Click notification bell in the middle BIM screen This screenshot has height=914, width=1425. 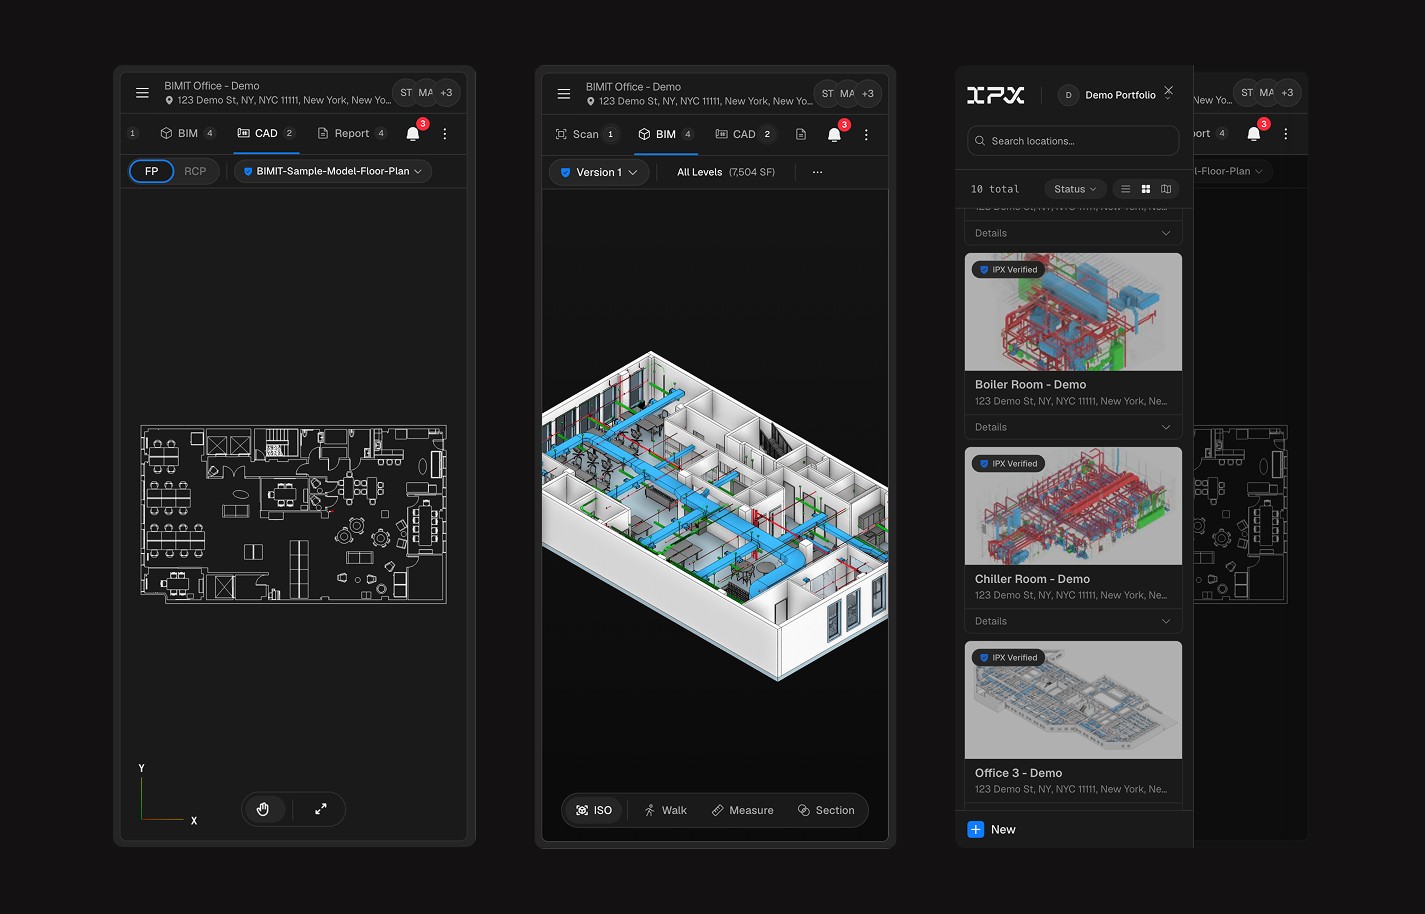pyautogui.click(x=834, y=134)
